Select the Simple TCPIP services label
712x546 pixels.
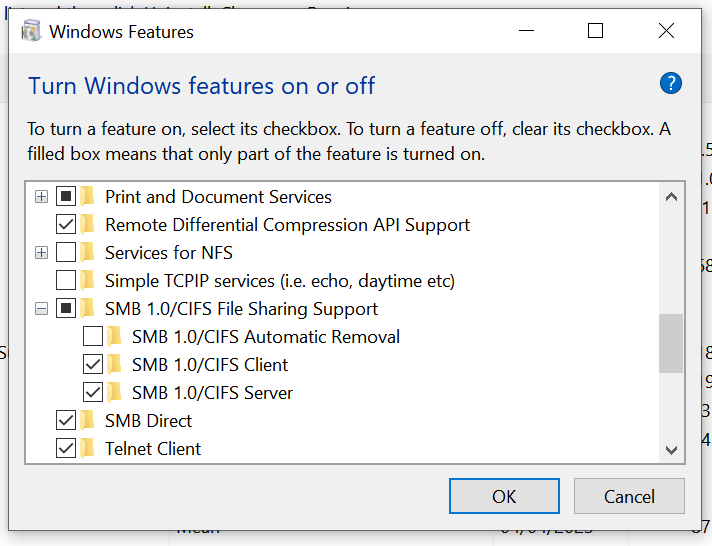click(x=280, y=281)
